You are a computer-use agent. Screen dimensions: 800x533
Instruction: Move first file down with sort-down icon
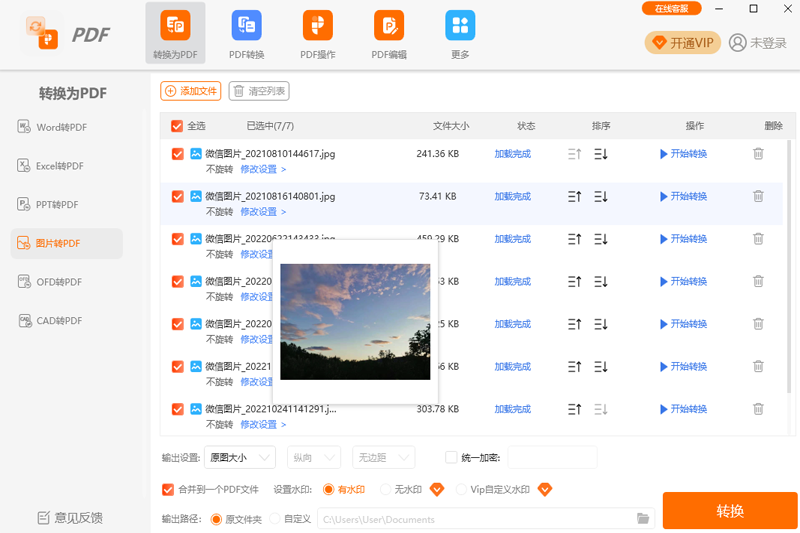click(x=601, y=154)
